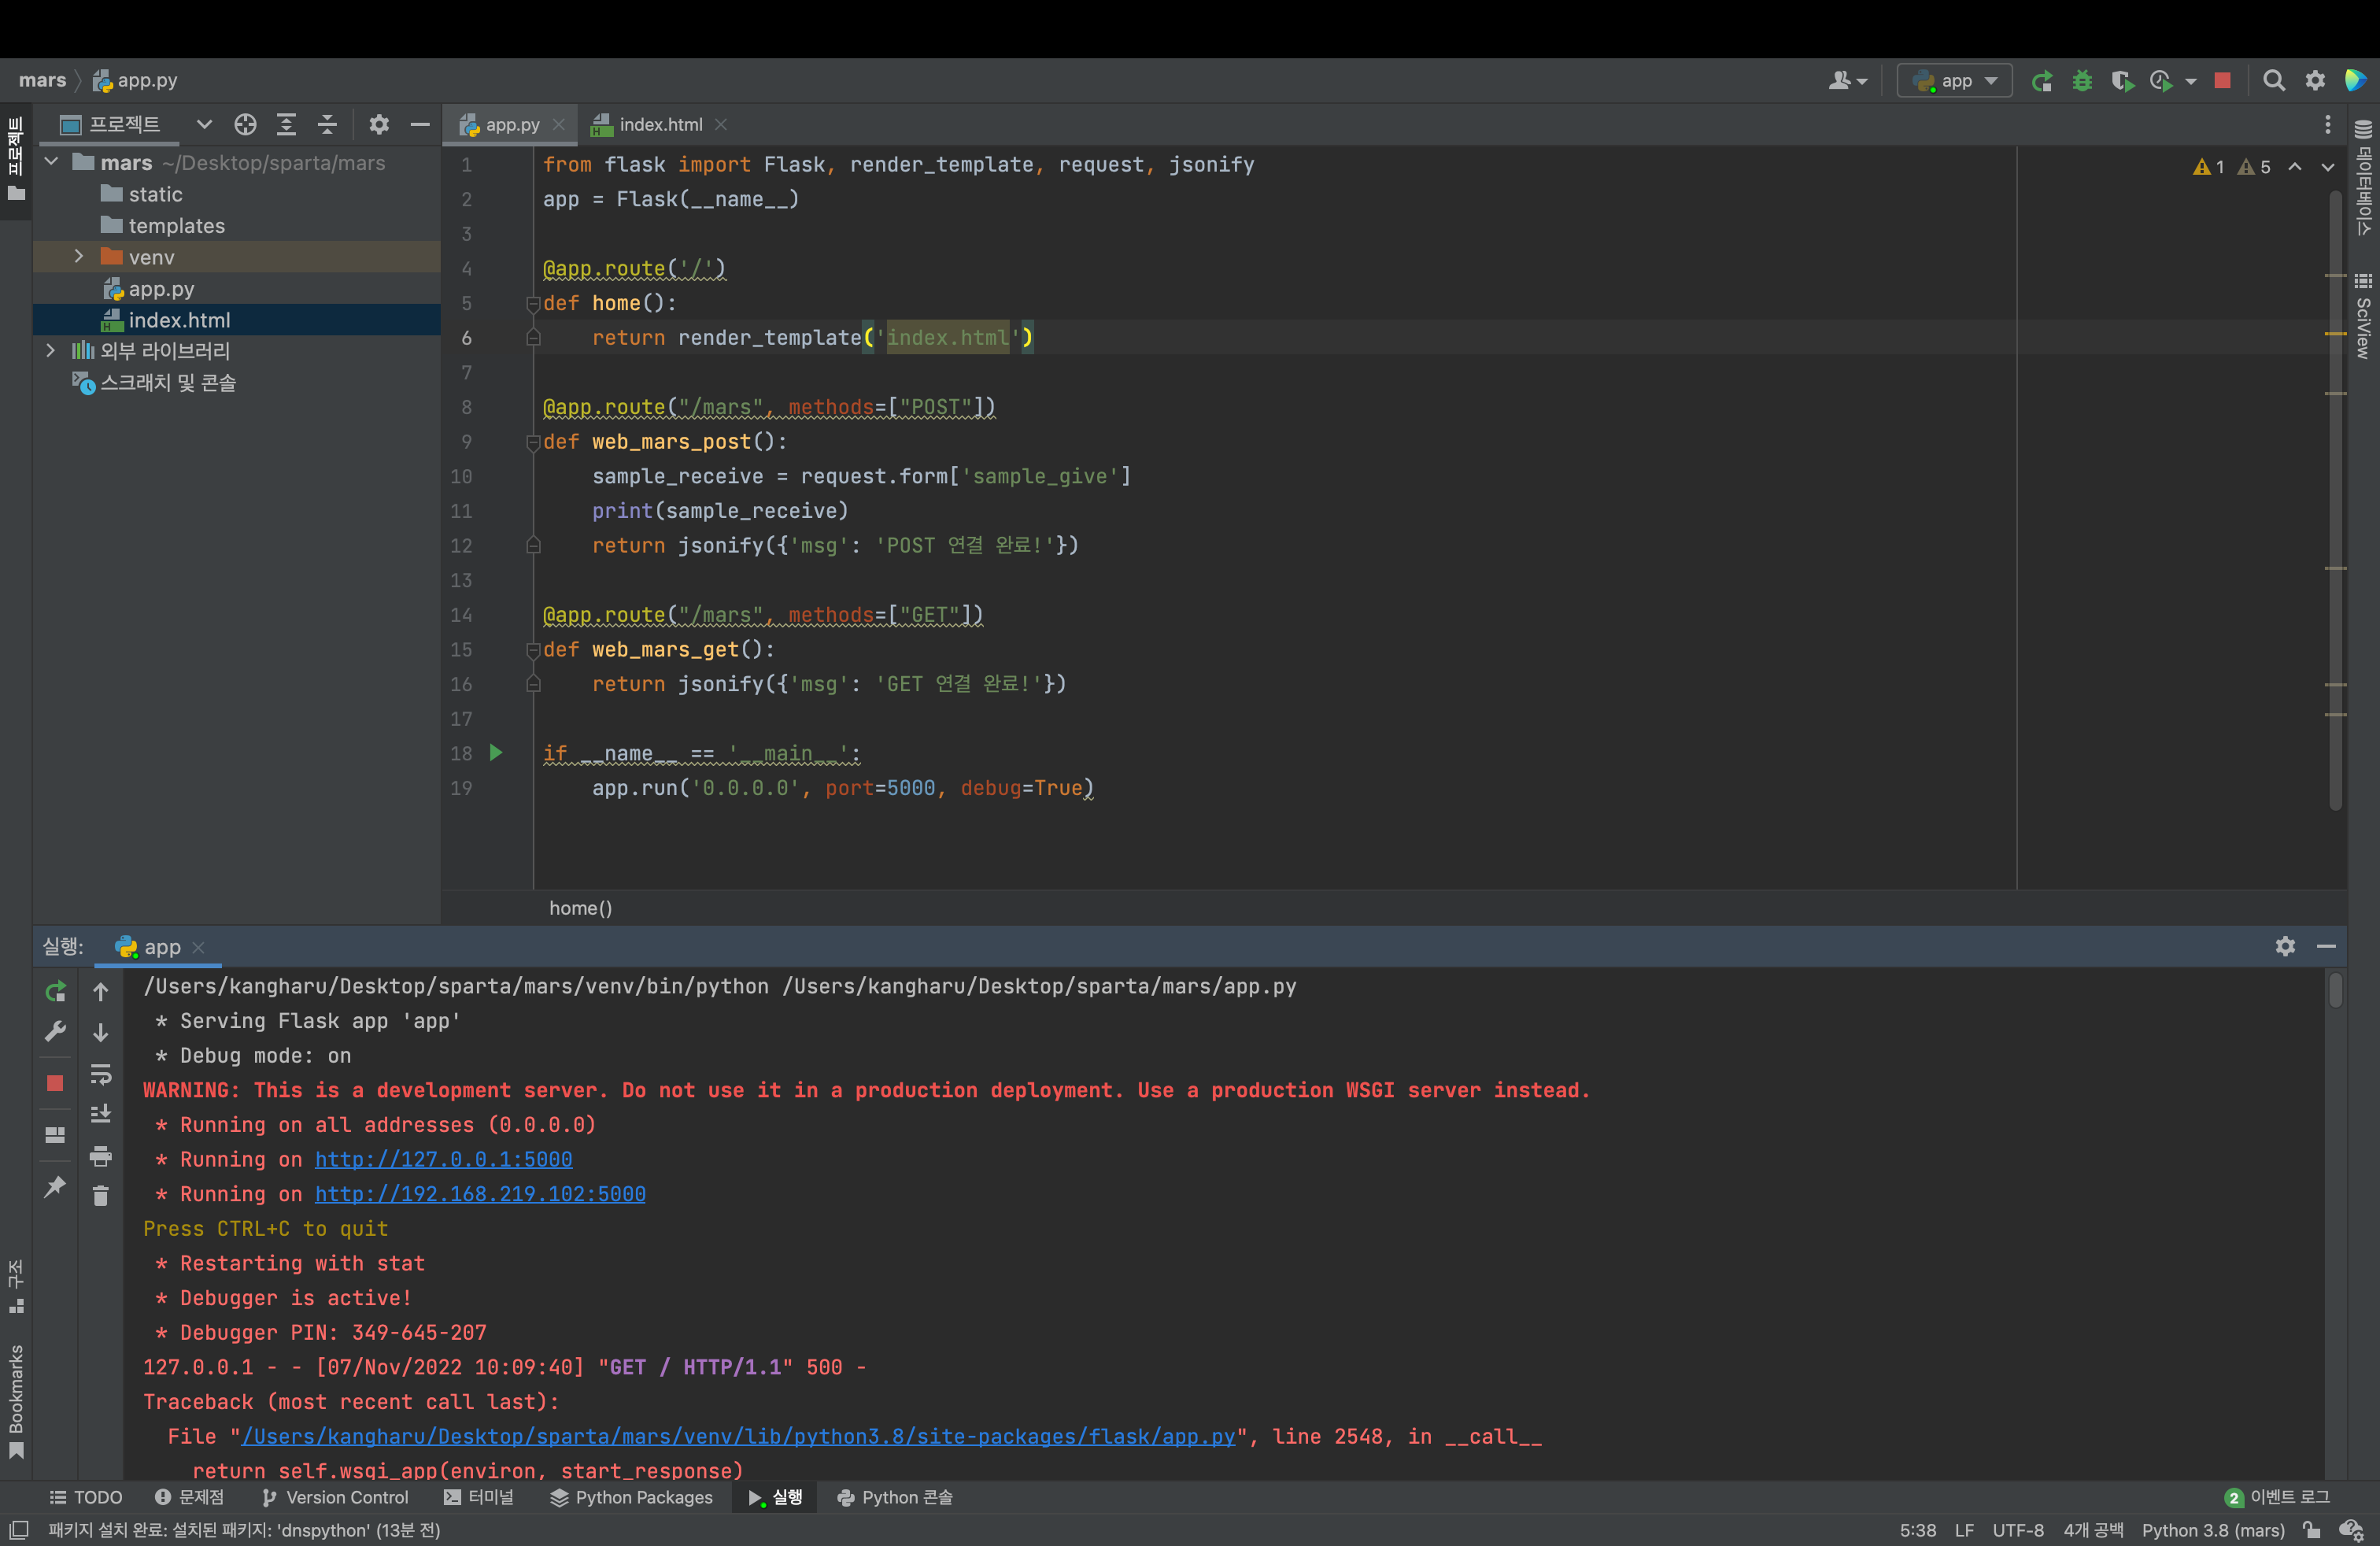Open editor tabs more options menu
The image size is (2380, 1546).
[2328, 124]
